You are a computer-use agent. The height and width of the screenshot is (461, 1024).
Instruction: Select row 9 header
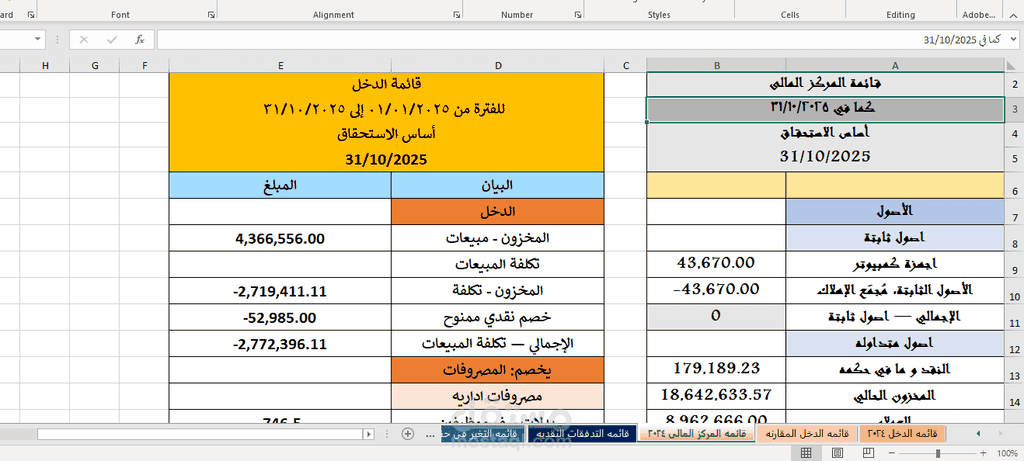(1014, 264)
